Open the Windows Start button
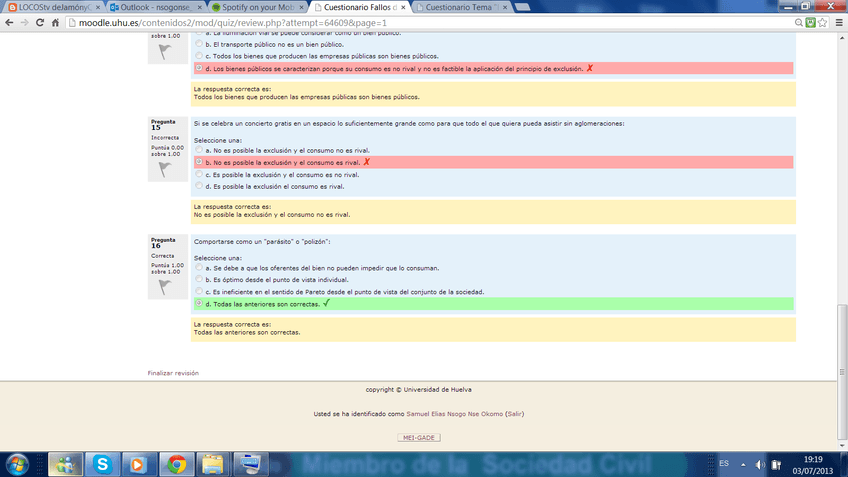Image resolution: width=848 pixels, height=477 pixels. click(x=17, y=465)
